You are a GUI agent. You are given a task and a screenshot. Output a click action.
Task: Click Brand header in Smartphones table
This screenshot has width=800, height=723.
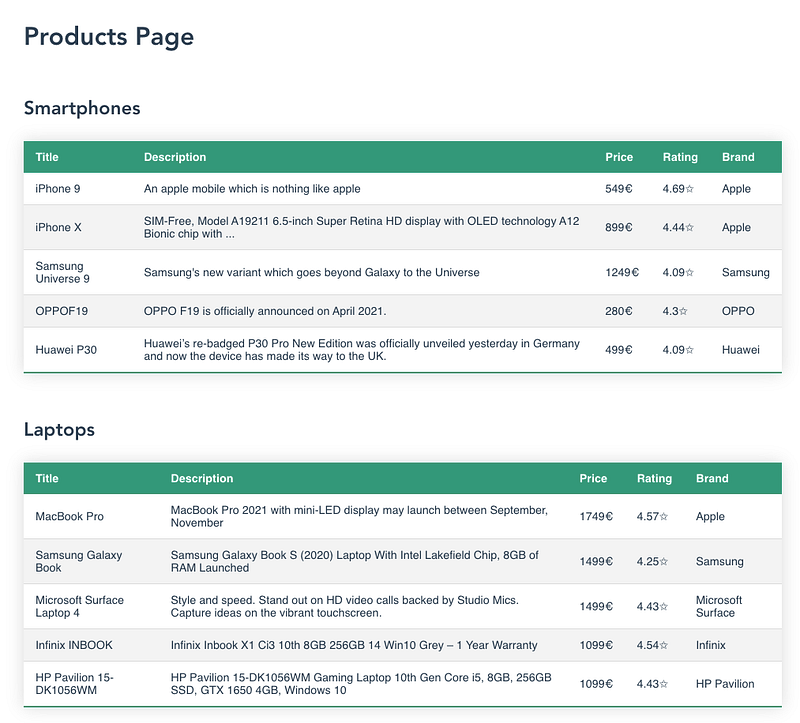point(738,157)
